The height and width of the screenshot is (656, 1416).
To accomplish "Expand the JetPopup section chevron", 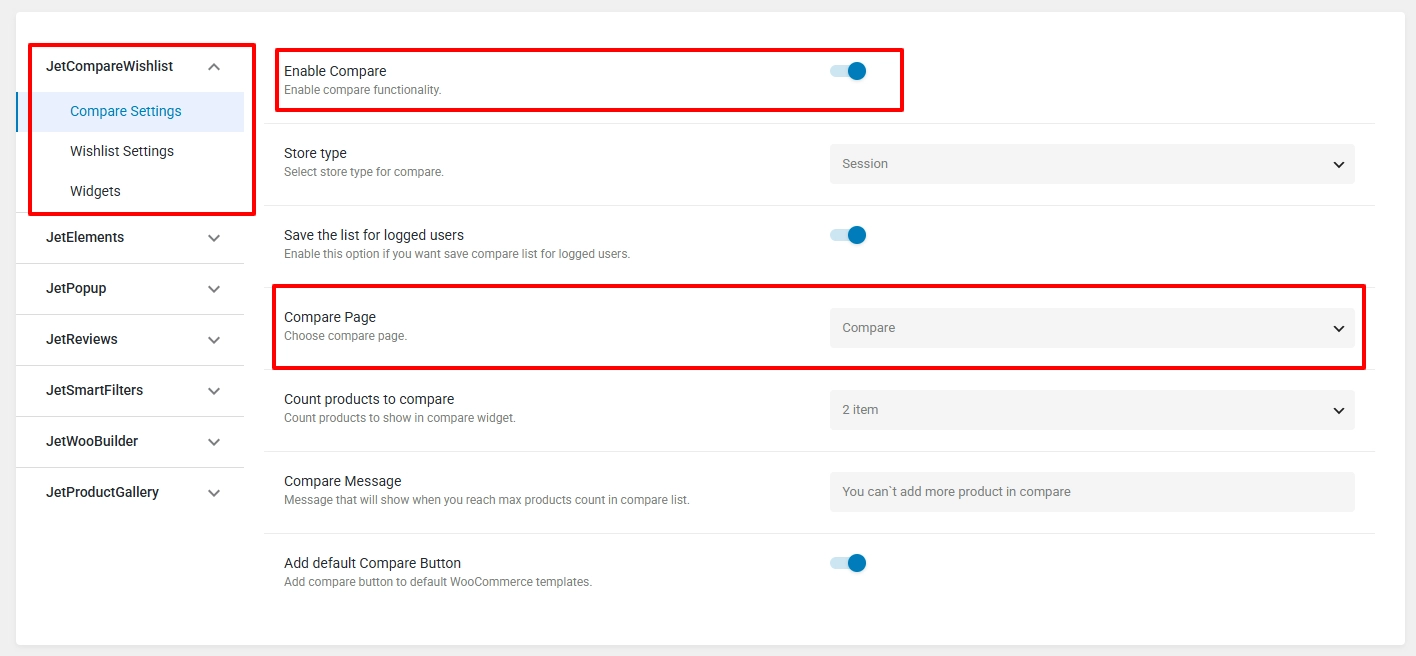I will pos(213,289).
